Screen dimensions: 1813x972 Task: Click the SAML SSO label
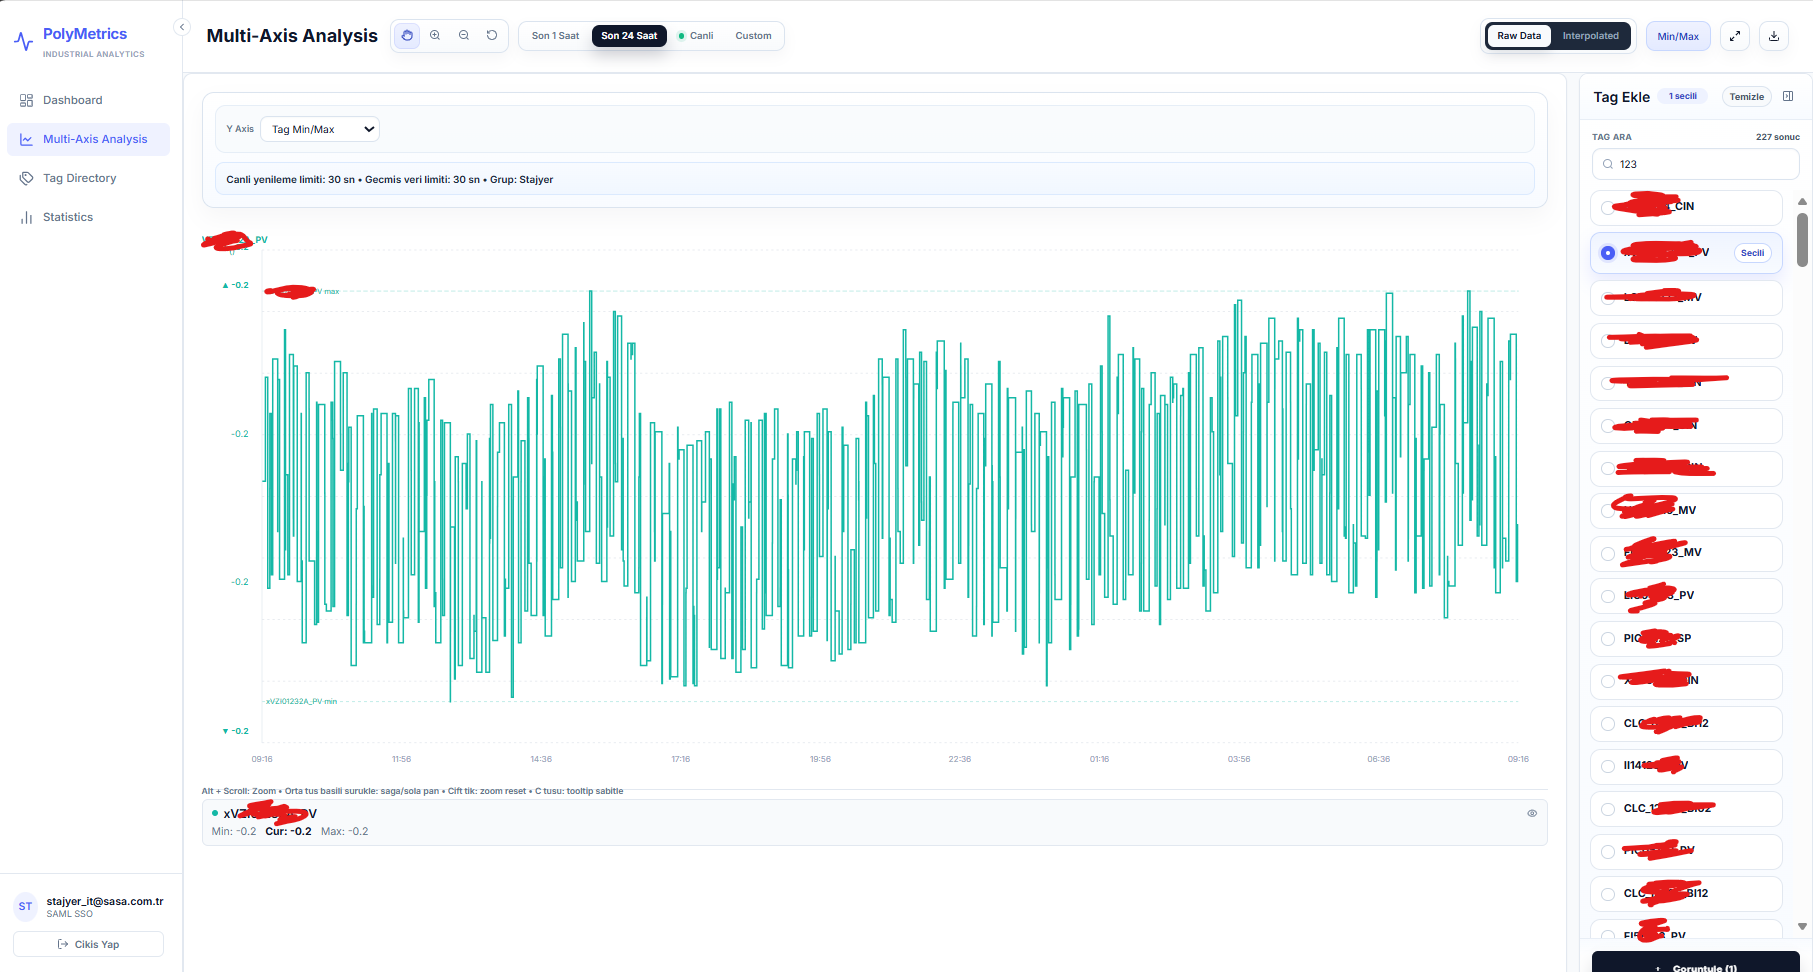click(x=69, y=914)
